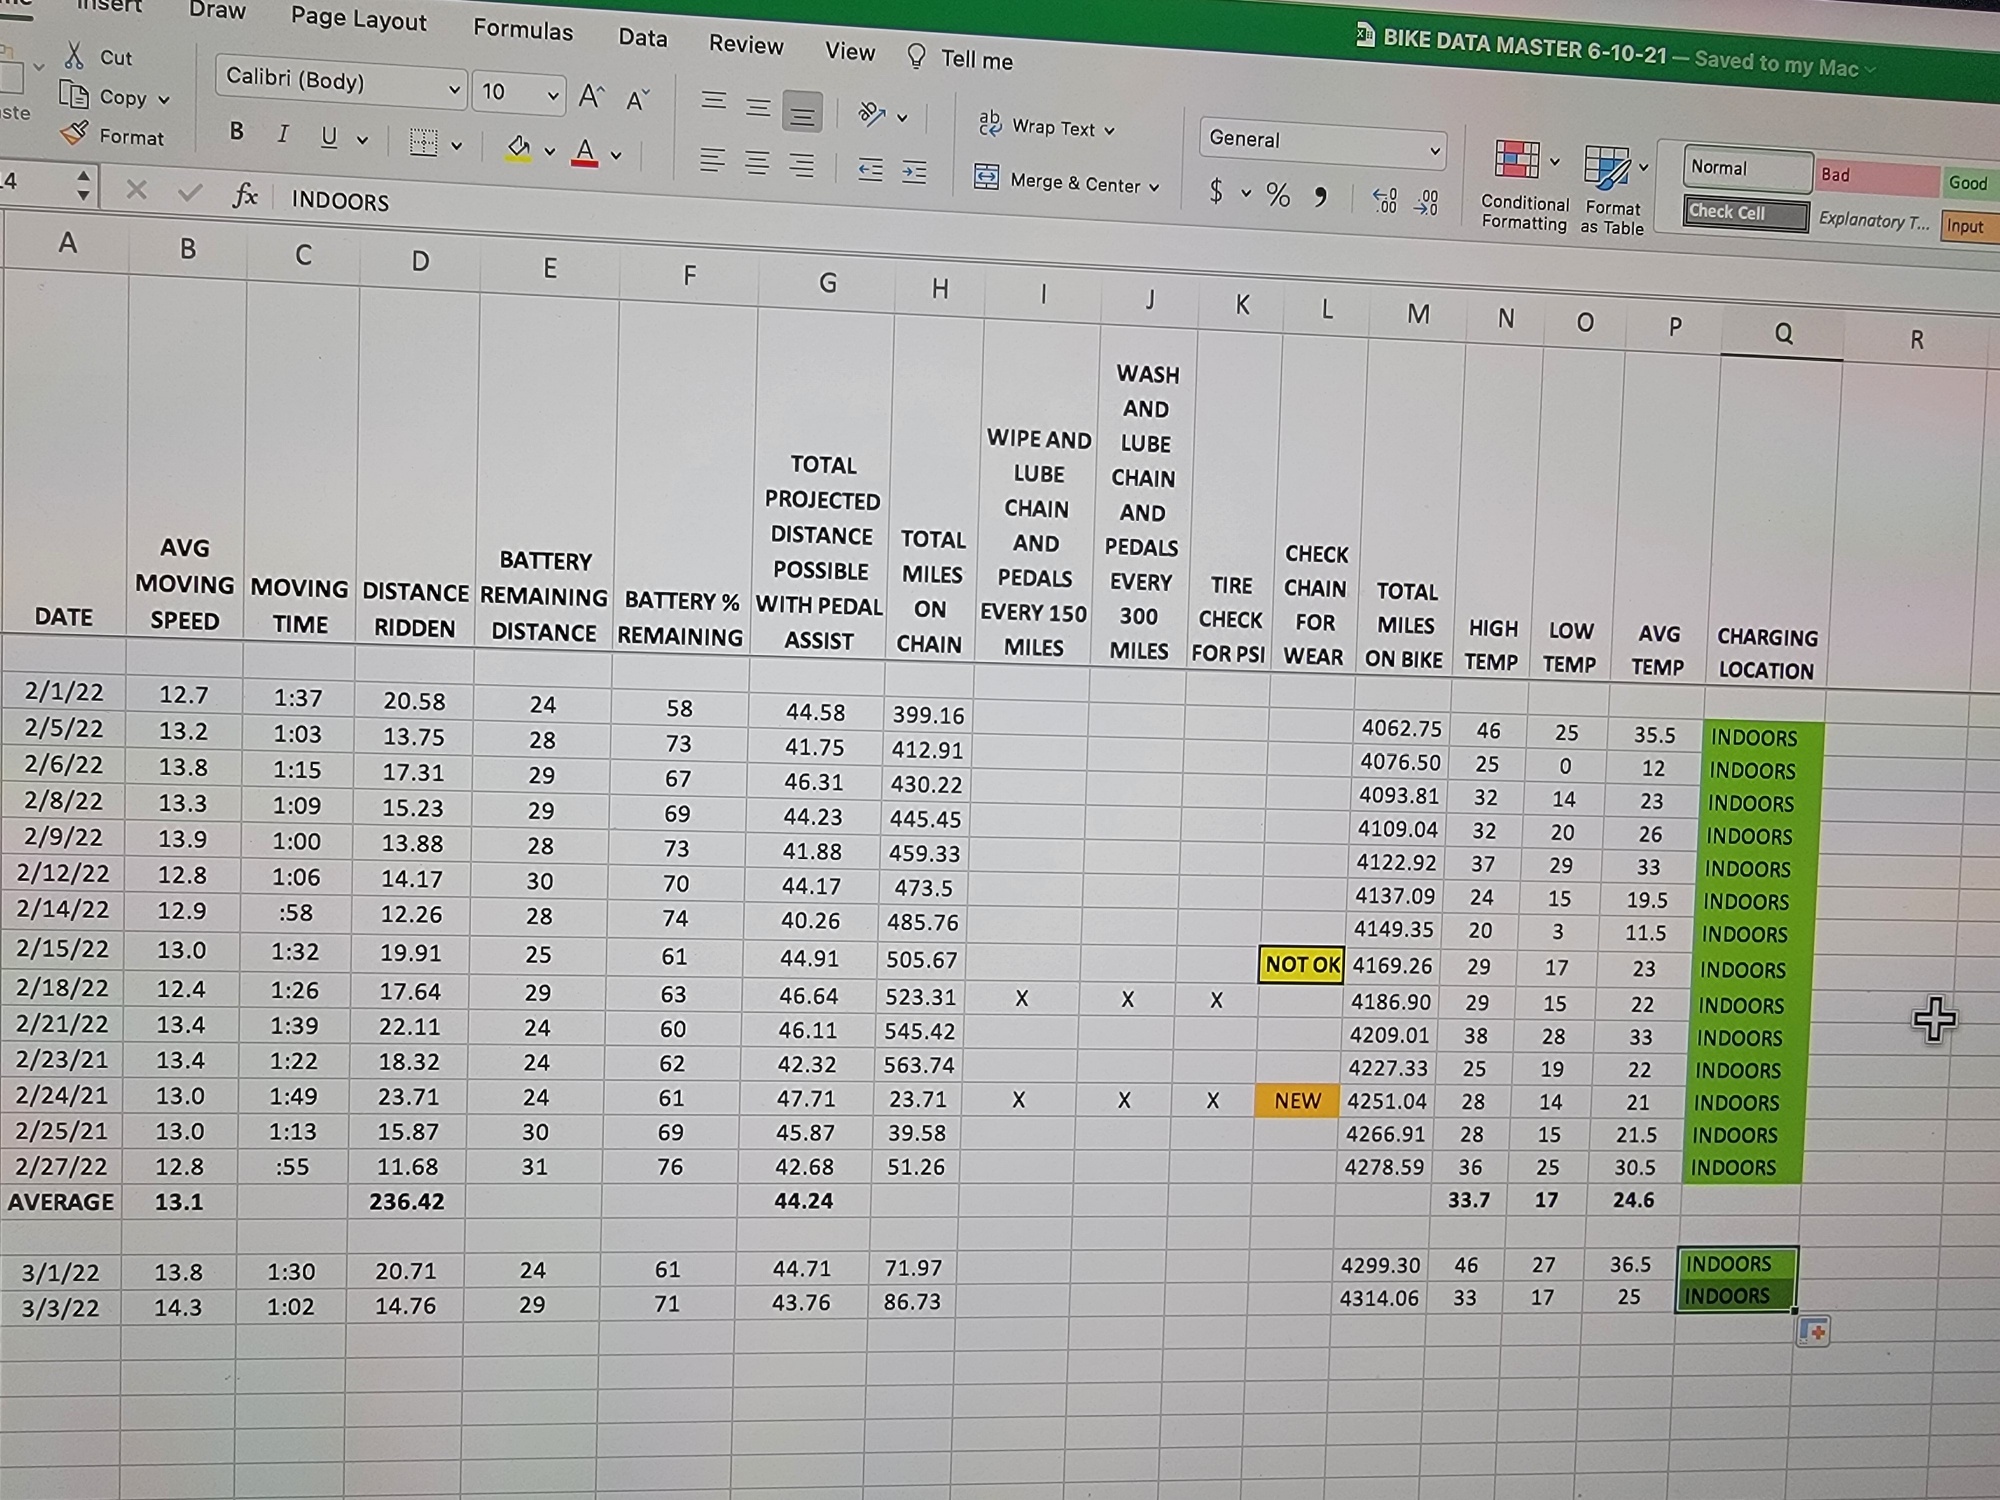Image resolution: width=2000 pixels, height=1500 pixels.
Task: Click the Paste Options icon below the selection
Action: click(x=1813, y=1331)
